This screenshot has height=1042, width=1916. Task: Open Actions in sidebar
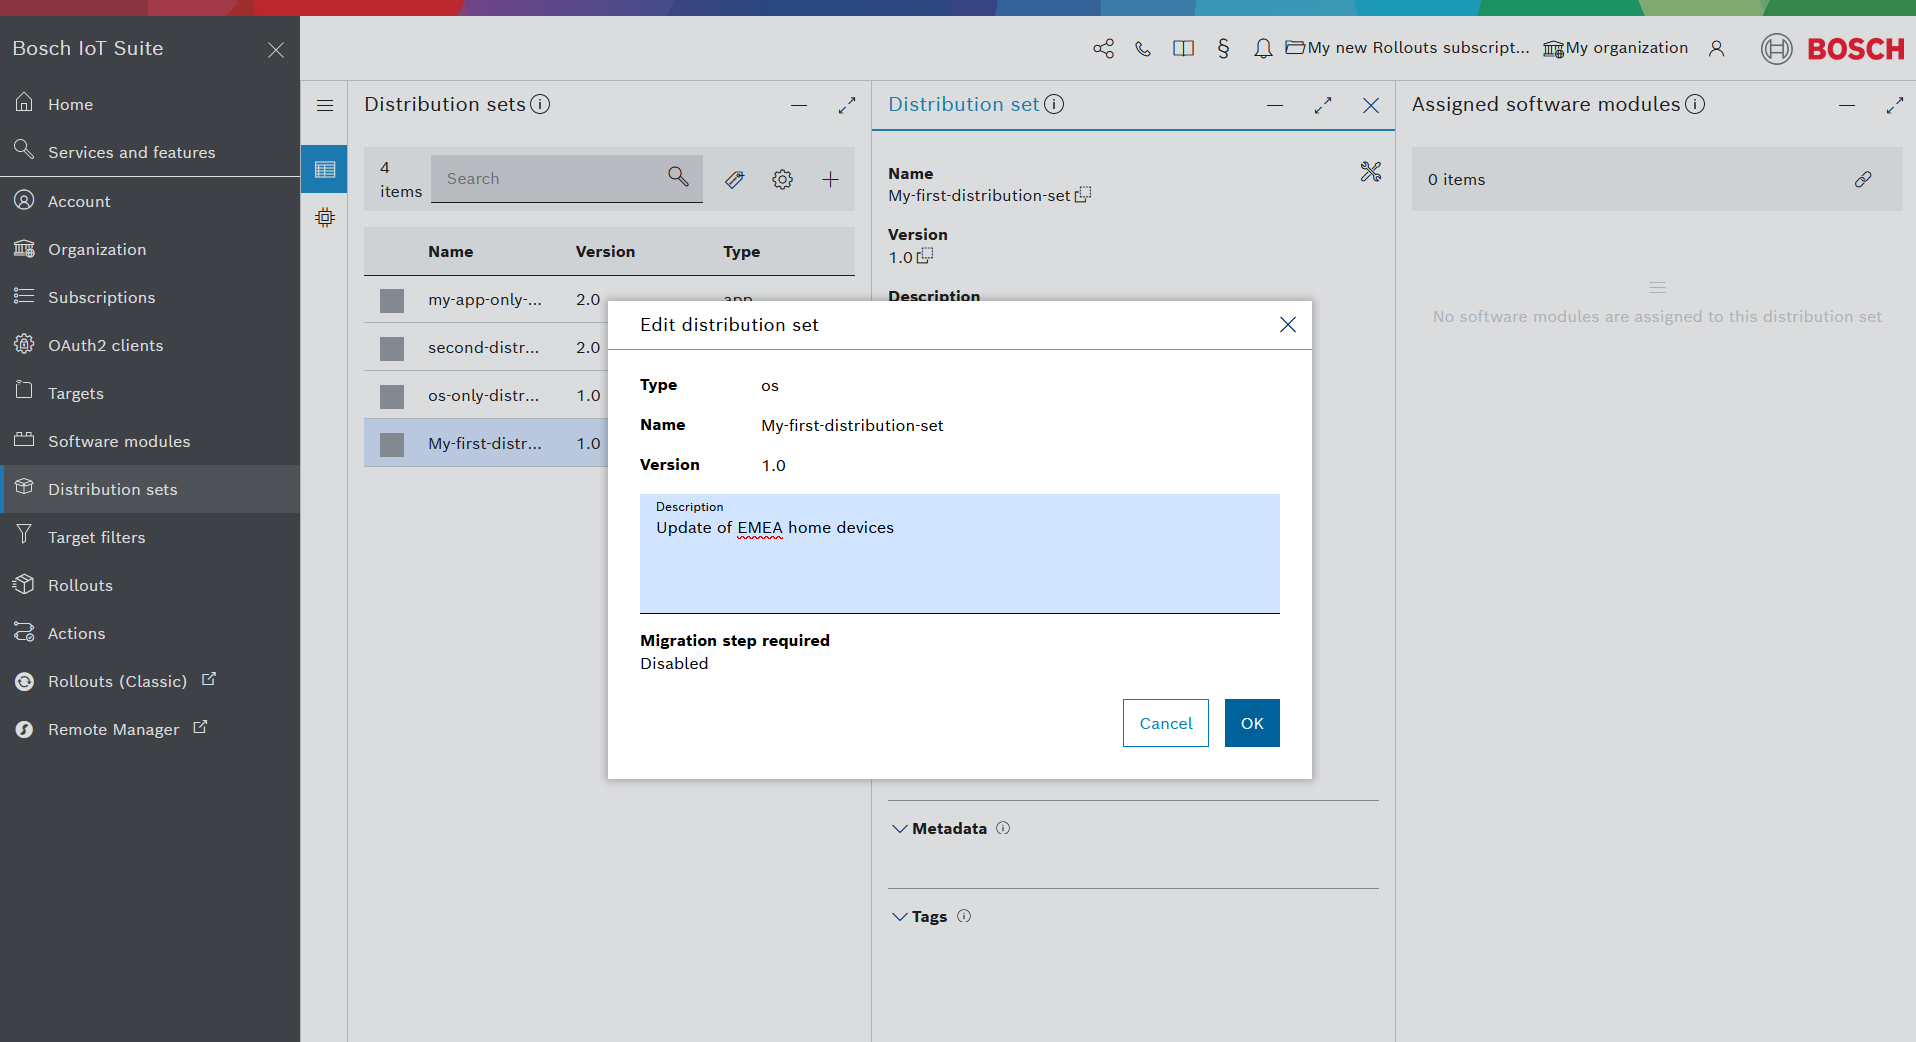[150, 633]
